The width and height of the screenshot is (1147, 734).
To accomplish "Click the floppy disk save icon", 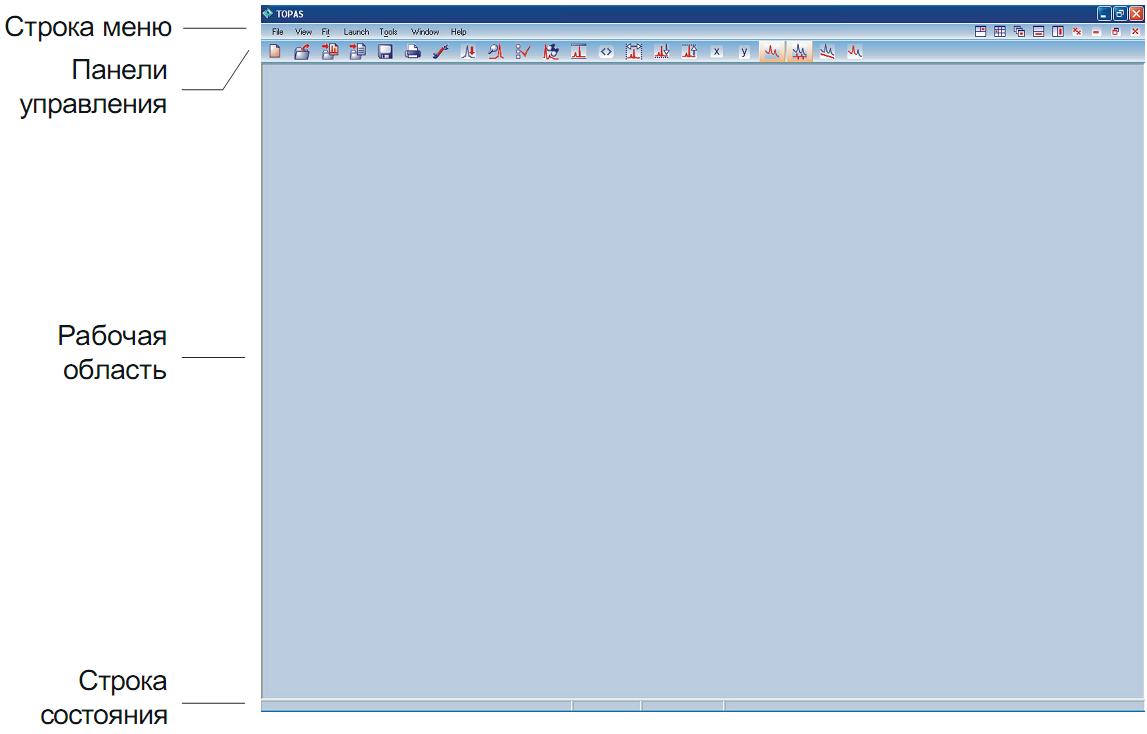I will point(385,51).
